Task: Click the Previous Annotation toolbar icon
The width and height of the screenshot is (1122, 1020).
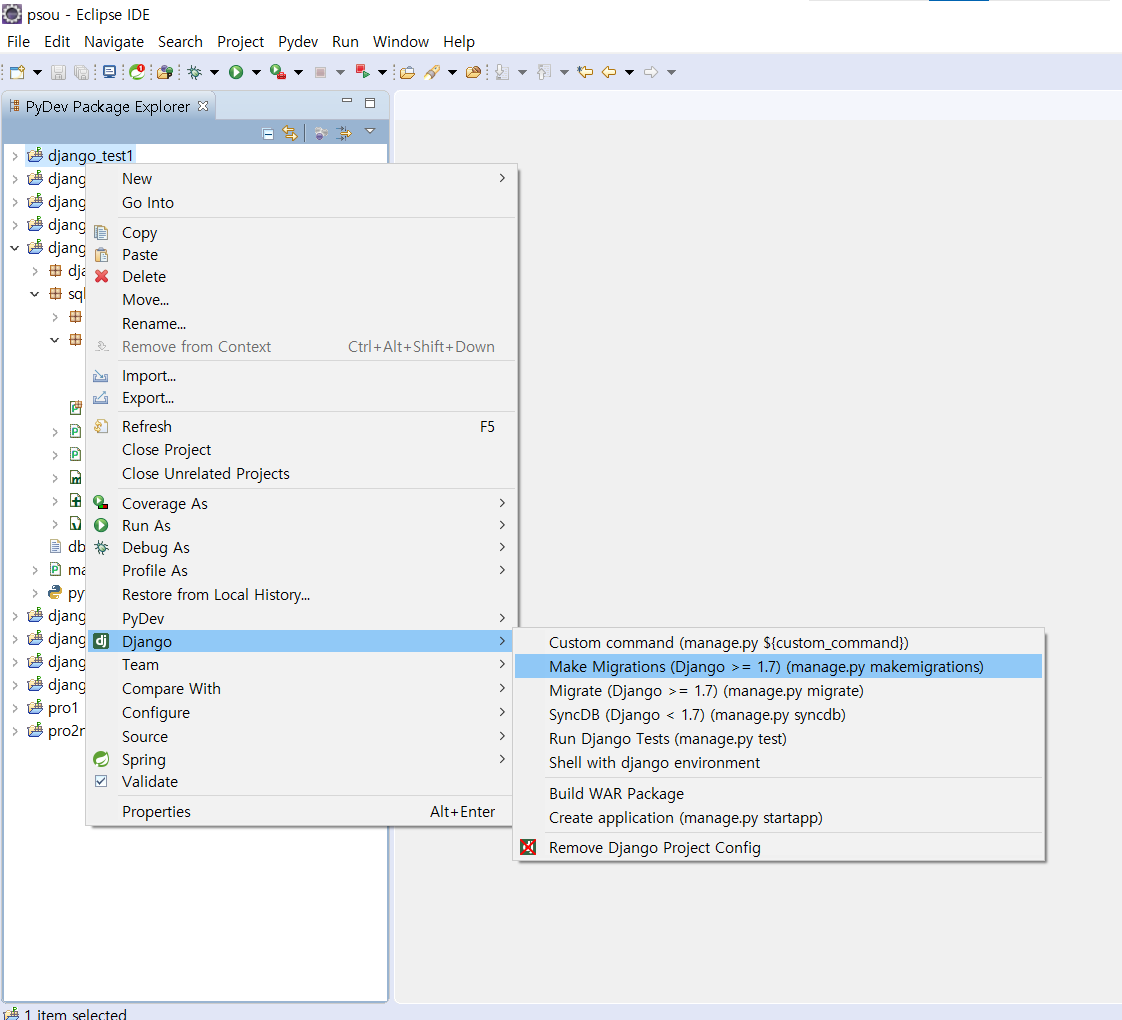Action: pos(544,72)
